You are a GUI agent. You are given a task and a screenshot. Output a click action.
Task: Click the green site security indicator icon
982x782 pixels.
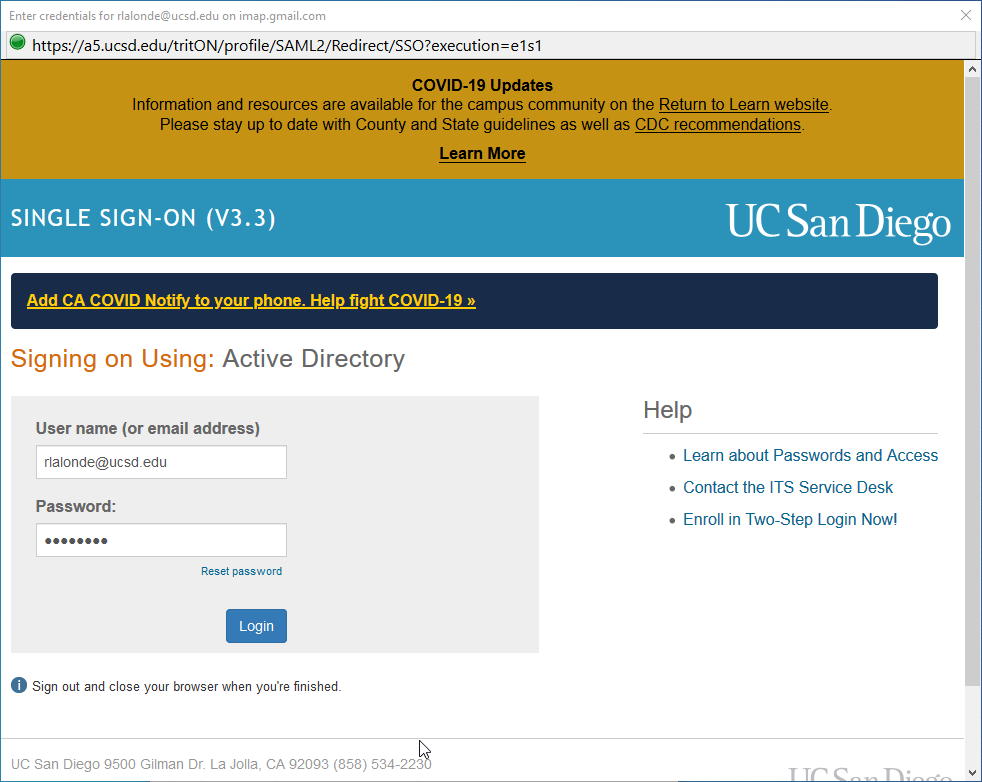click(17, 44)
